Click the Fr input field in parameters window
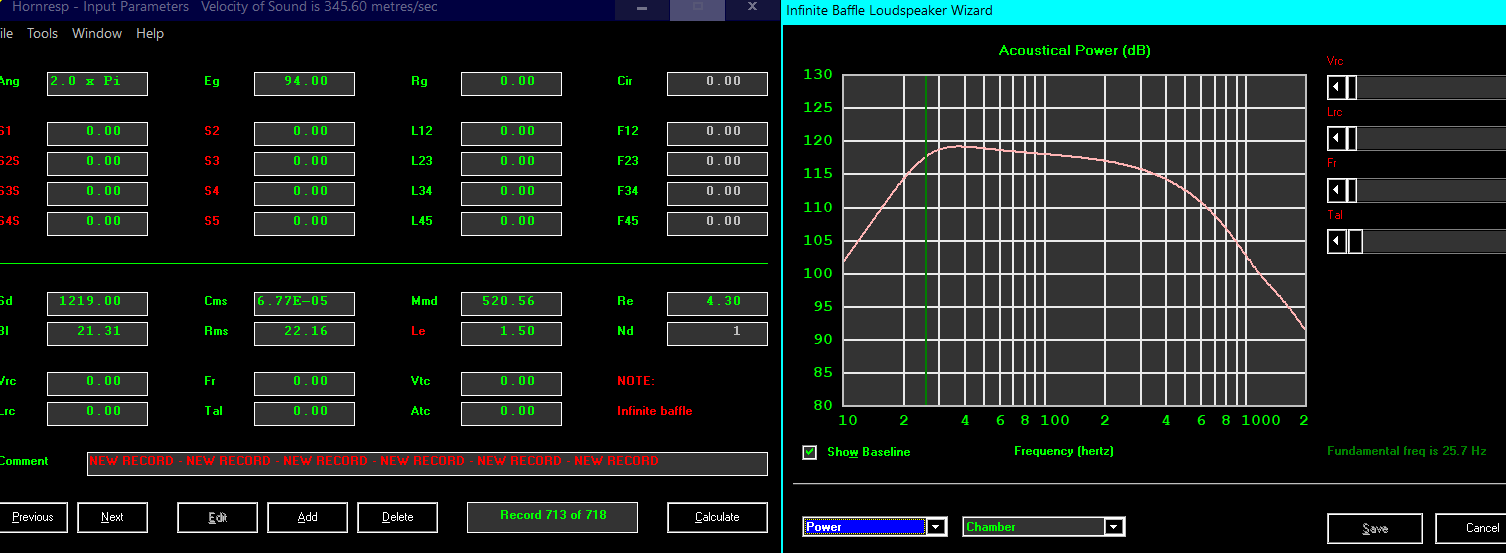Viewport: 1506px width, 553px height. (x=304, y=383)
